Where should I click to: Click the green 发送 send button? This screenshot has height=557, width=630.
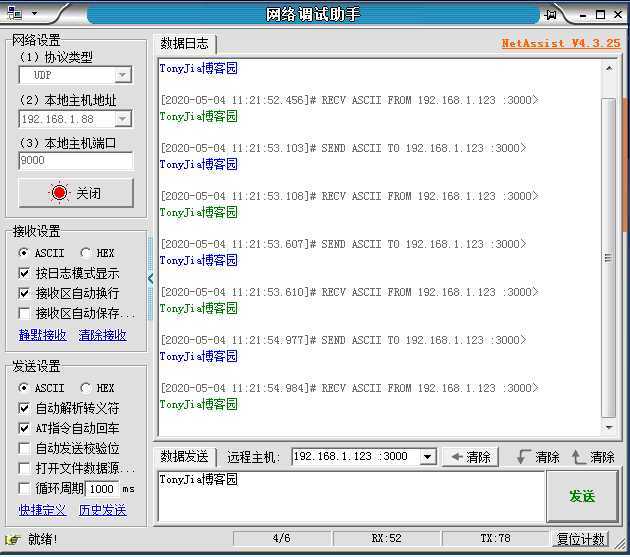coord(582,496)
